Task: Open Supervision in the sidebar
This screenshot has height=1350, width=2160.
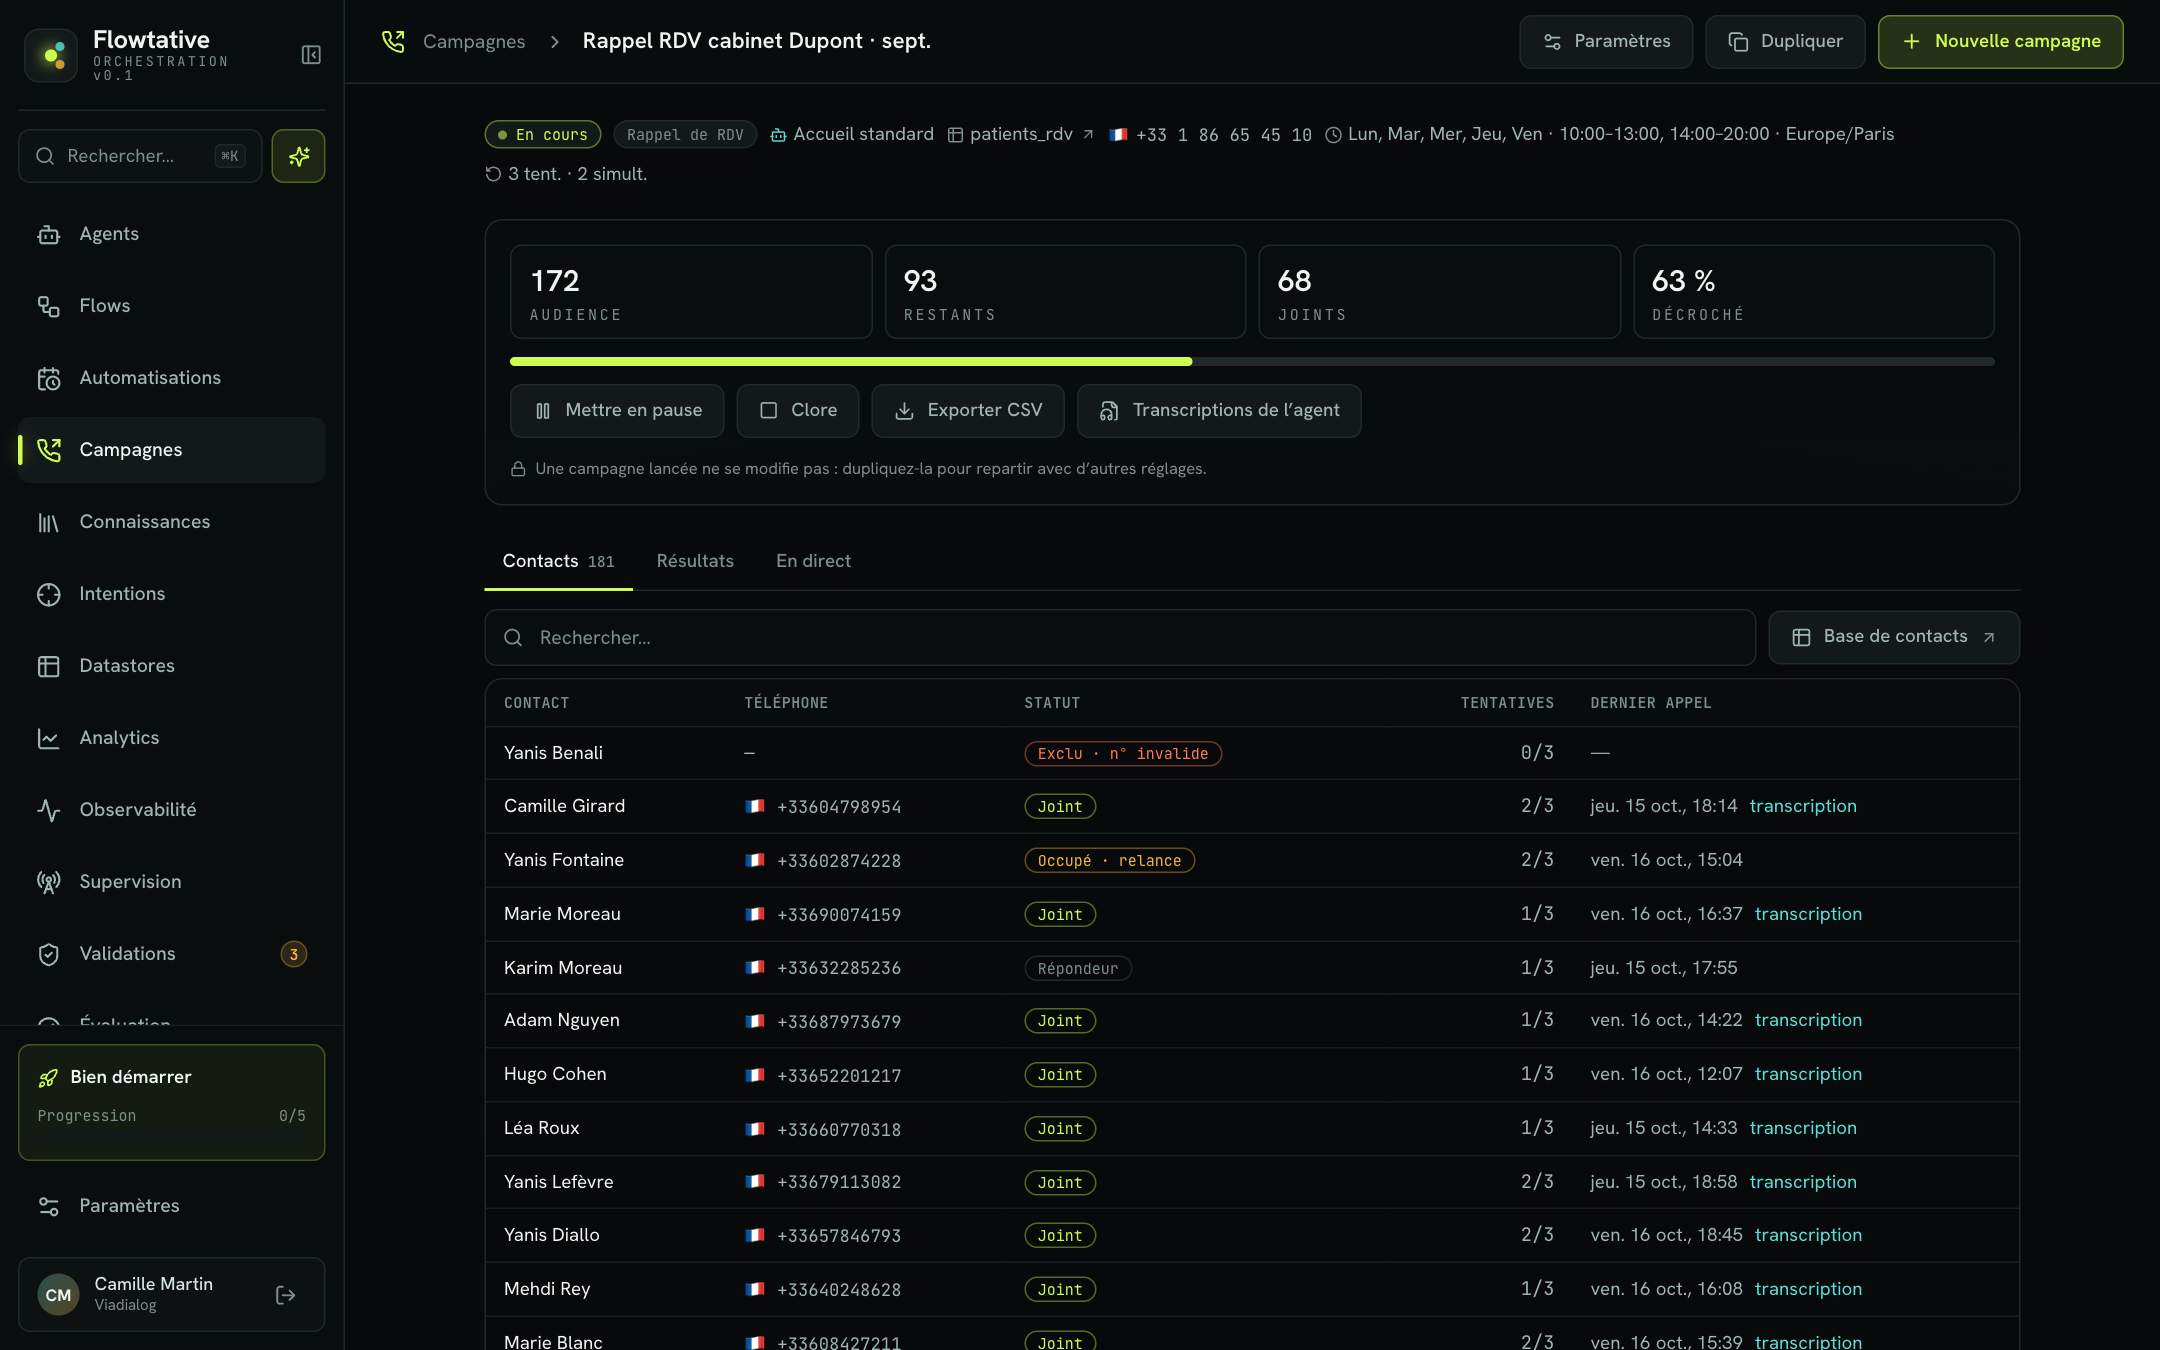Action: pyautogui.click(x=171, y=882)
